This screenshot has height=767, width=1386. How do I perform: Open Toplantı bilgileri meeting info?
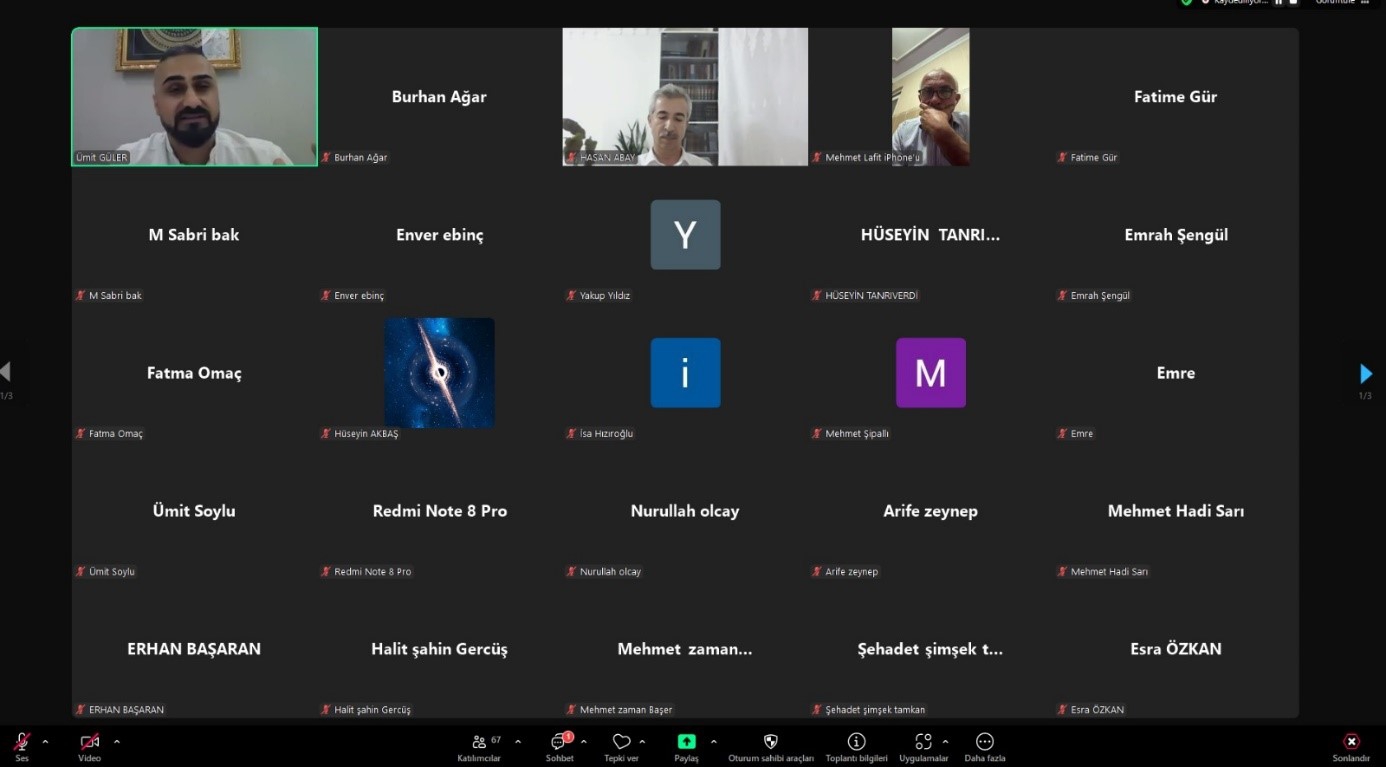tap(856, 746)
